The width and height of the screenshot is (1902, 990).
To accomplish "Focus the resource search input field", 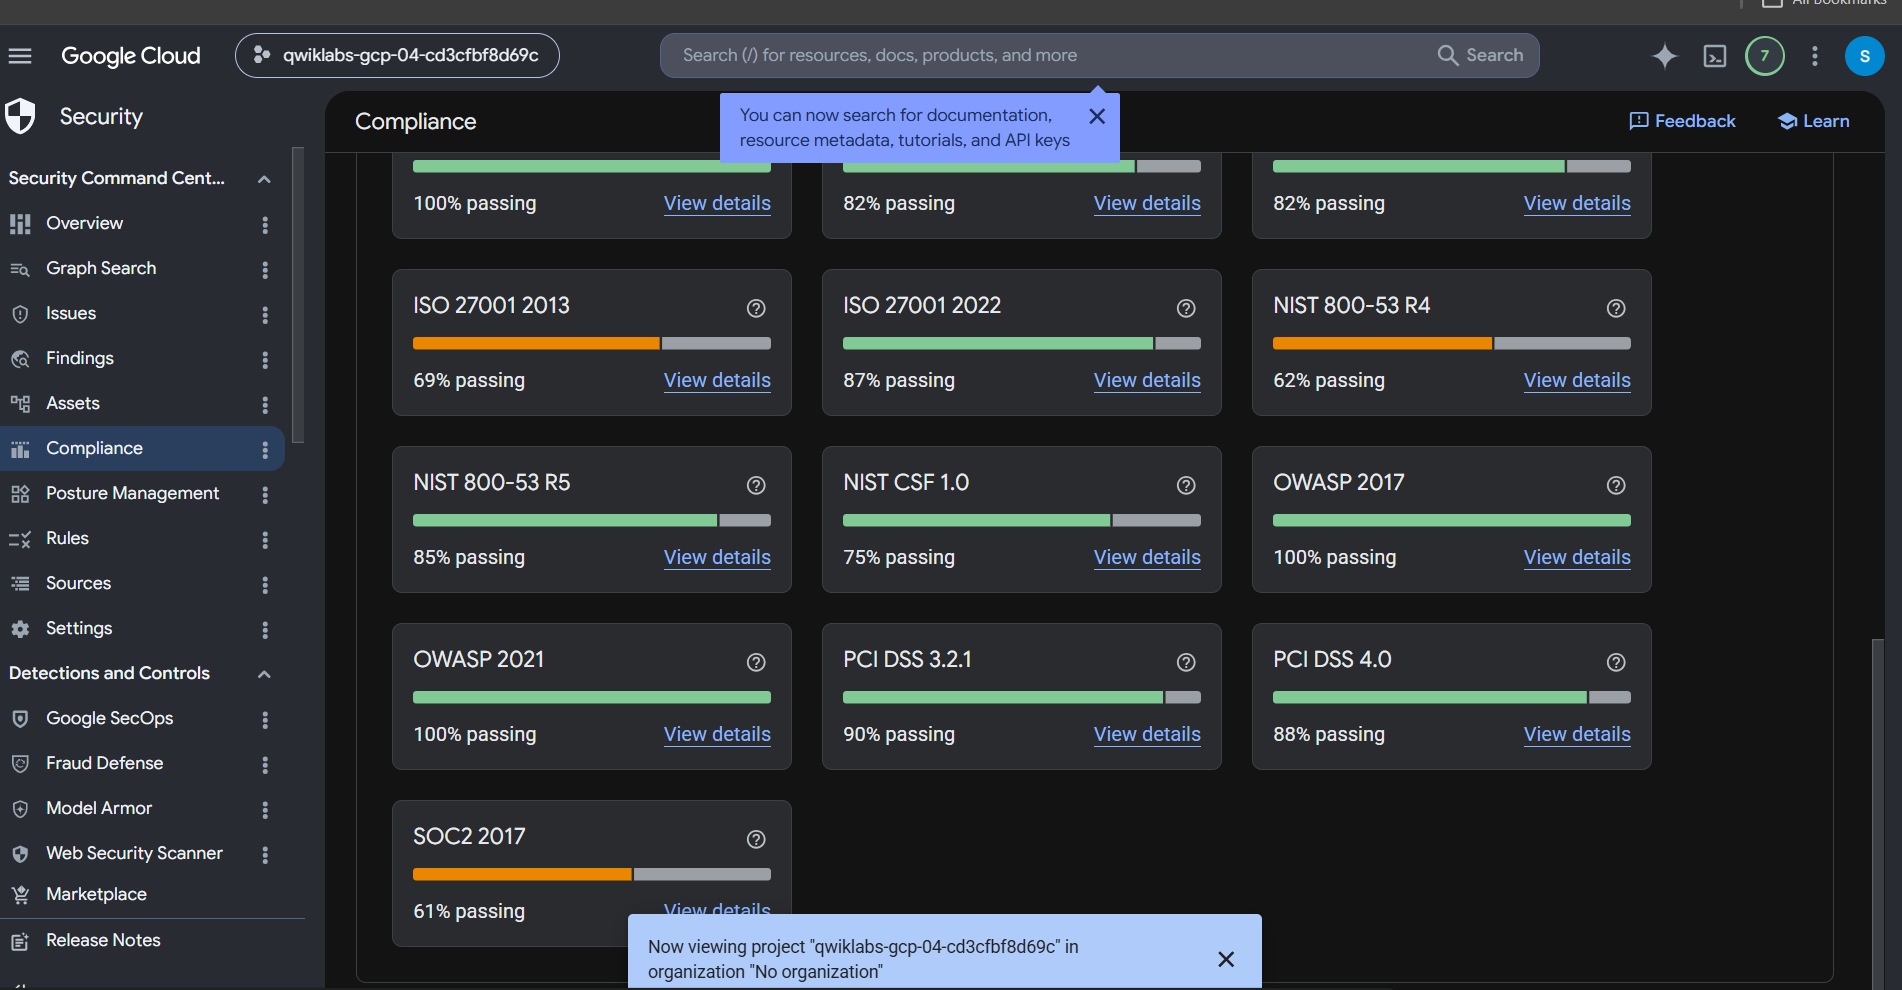I will [x=1050, y=55].
